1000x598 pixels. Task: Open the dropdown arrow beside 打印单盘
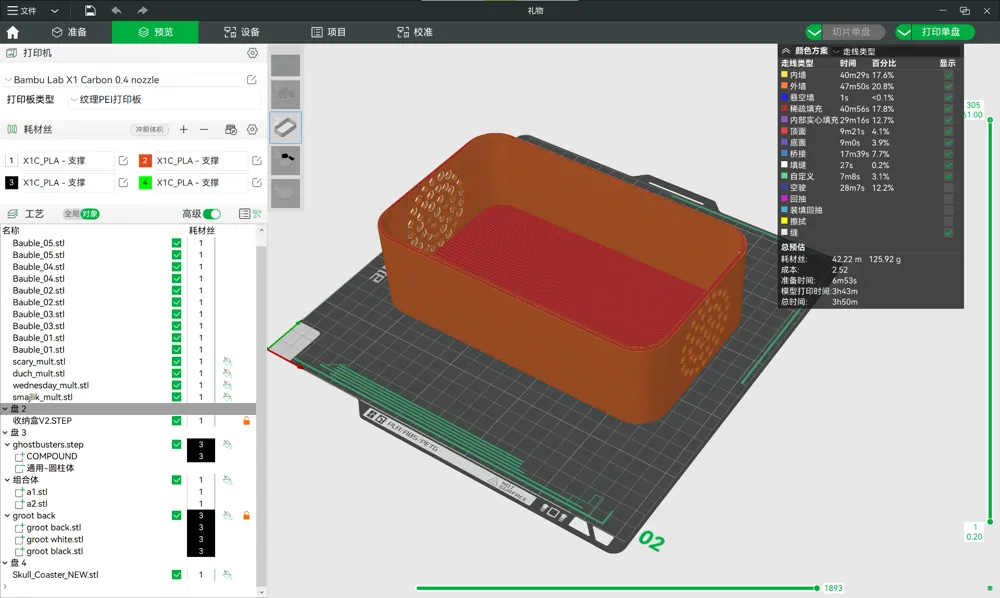tap(904, 32)
